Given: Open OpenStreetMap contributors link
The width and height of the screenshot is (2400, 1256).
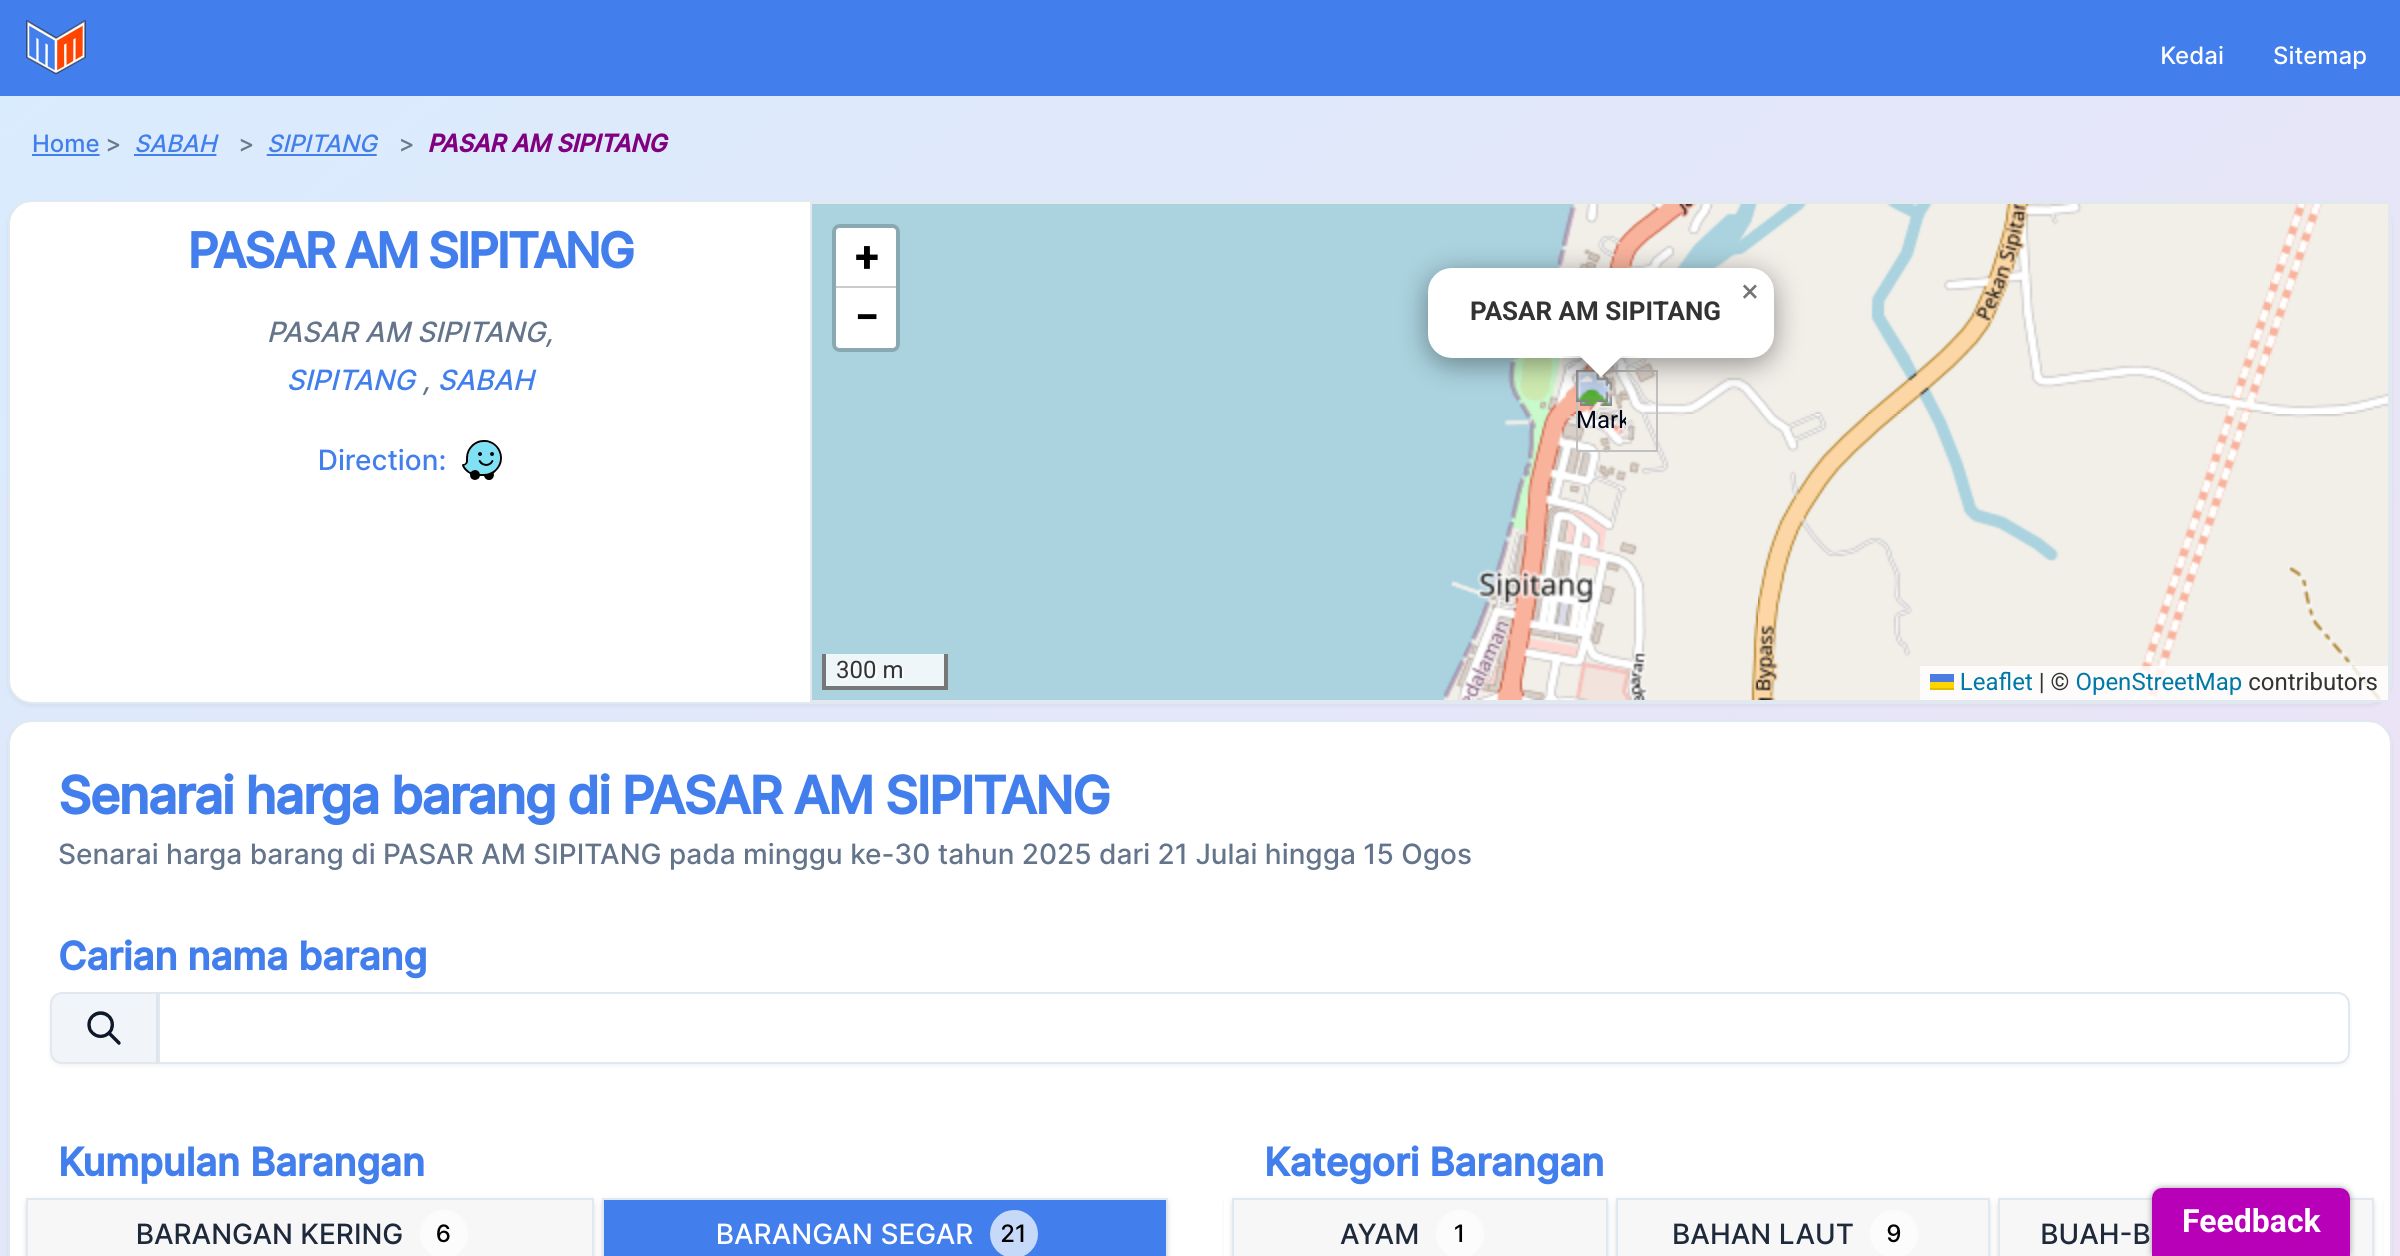Looking at the screenshot, I should tap(2158, 682).
